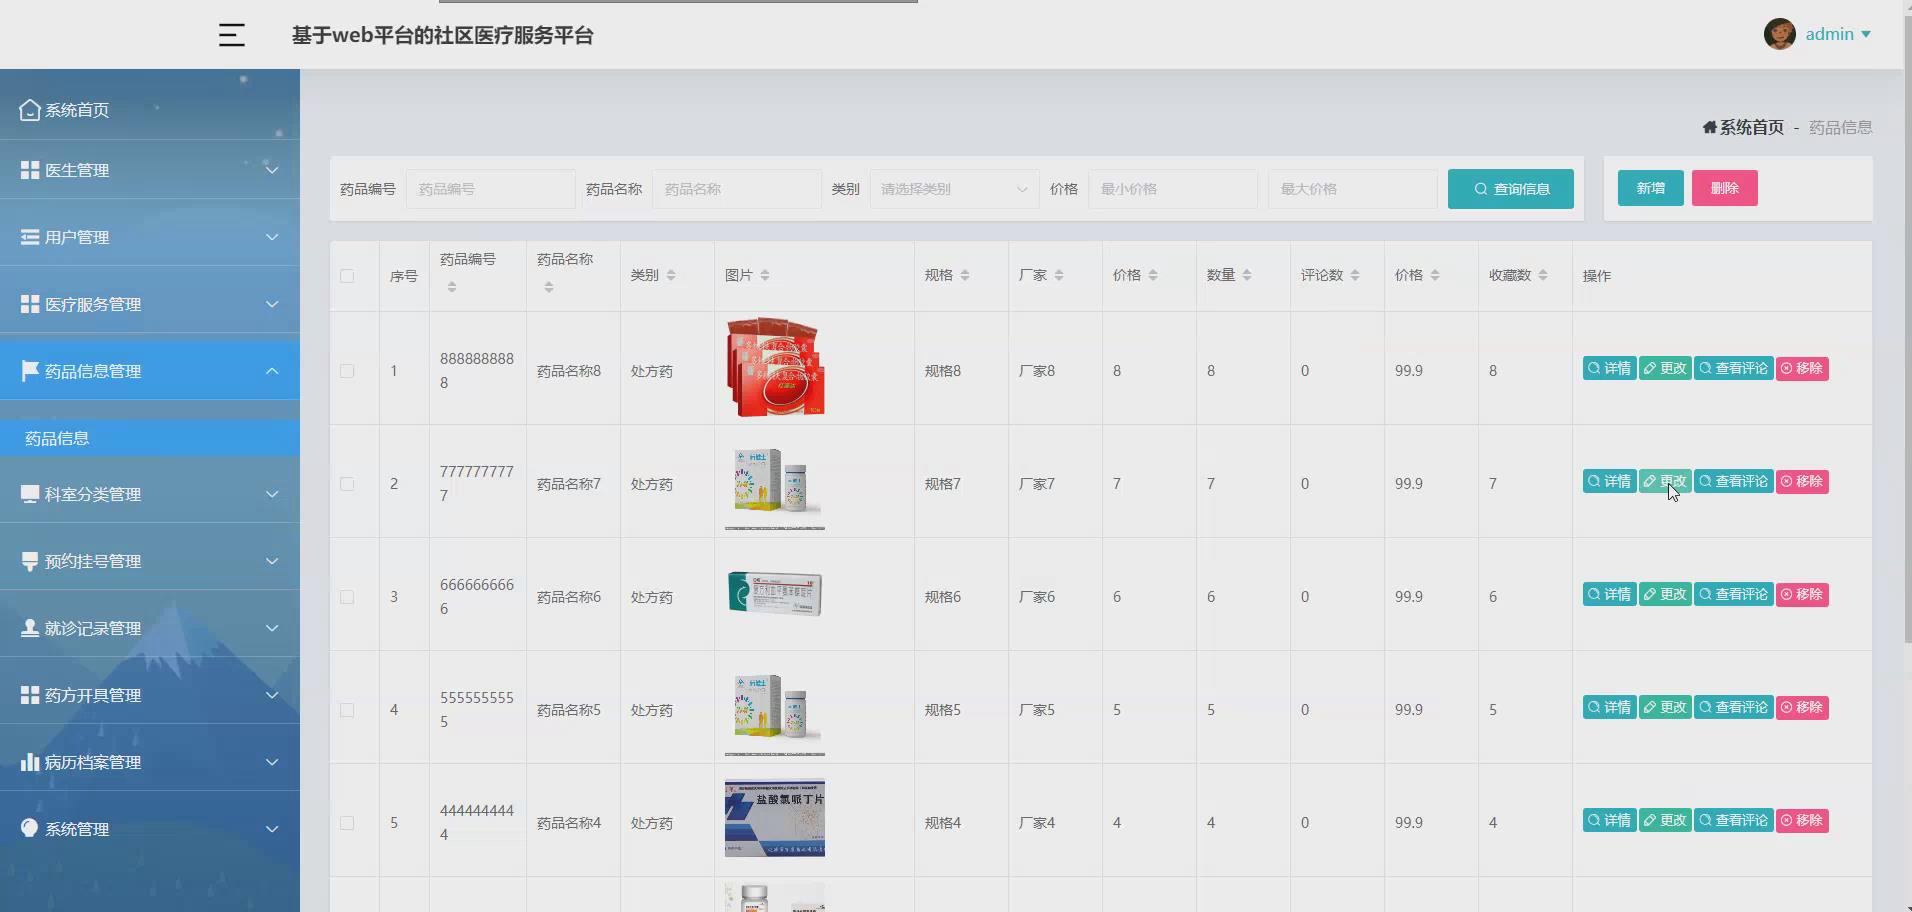Click 移除 for 药品名称8 row
1912x912 pixels.
[1802, 368]
